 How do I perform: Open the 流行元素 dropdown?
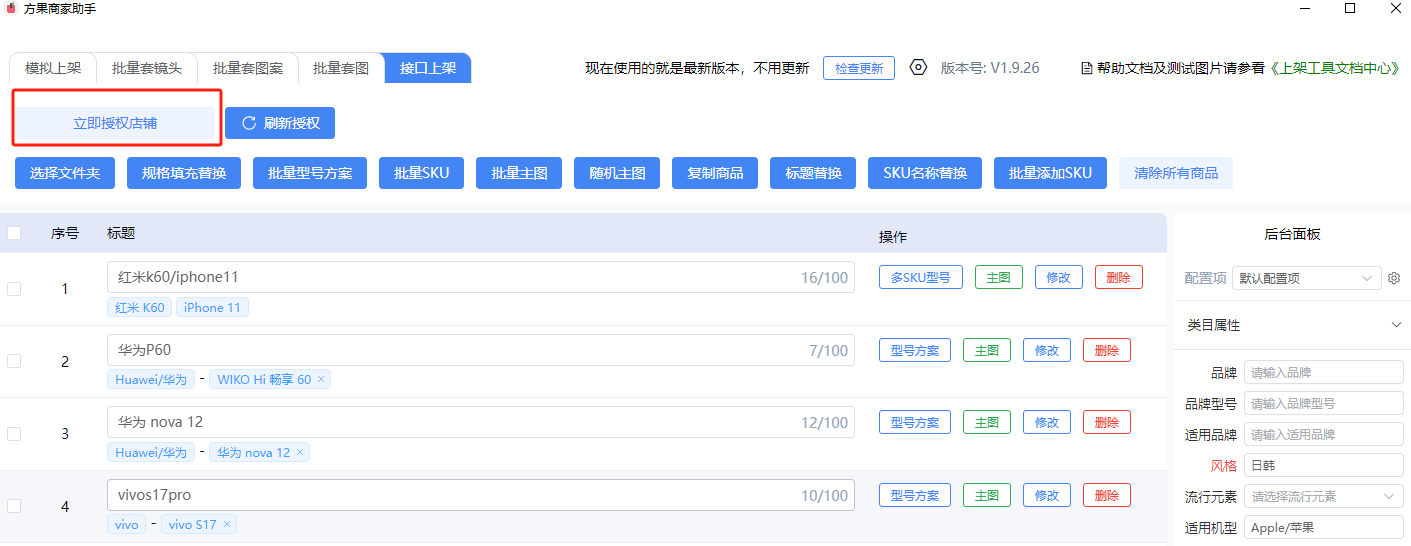(x=1324, y=496)
